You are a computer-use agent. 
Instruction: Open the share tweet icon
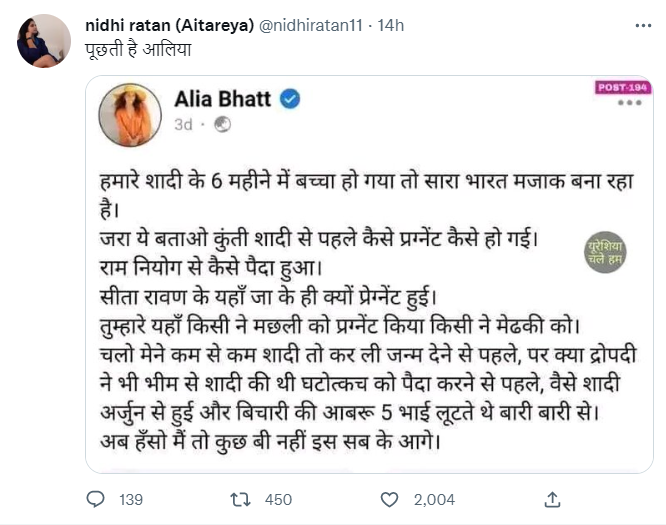(x=551, y=499)
